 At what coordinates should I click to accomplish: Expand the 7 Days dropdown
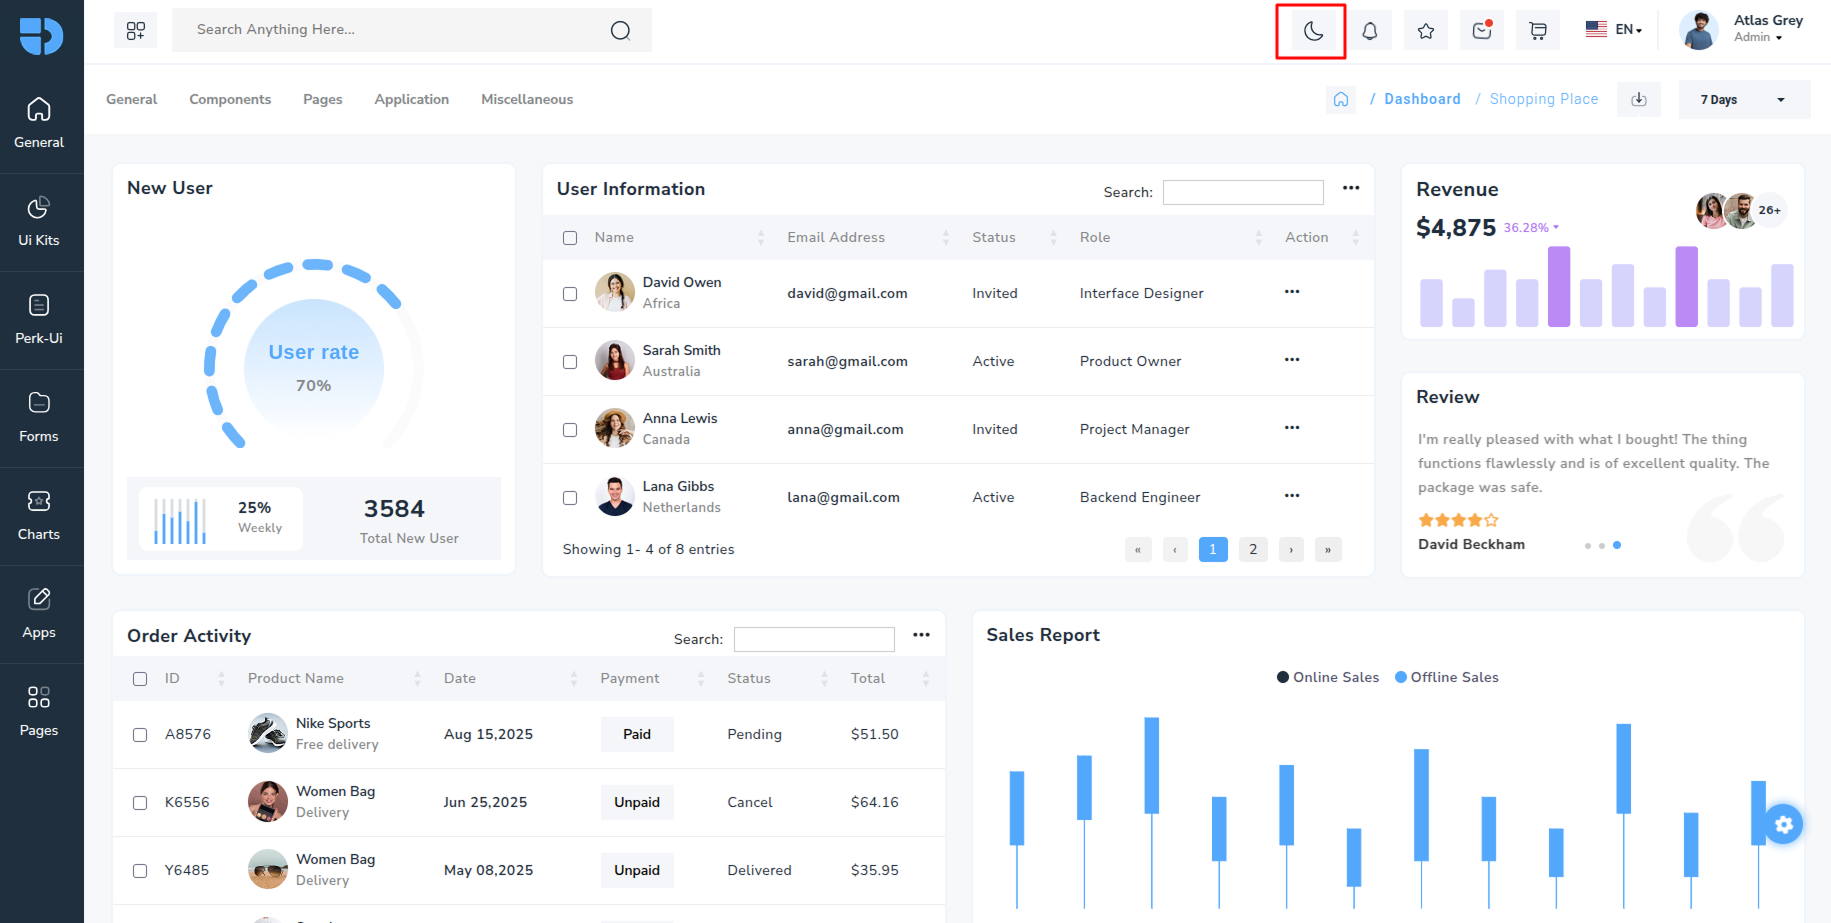tap(1744, 99)
